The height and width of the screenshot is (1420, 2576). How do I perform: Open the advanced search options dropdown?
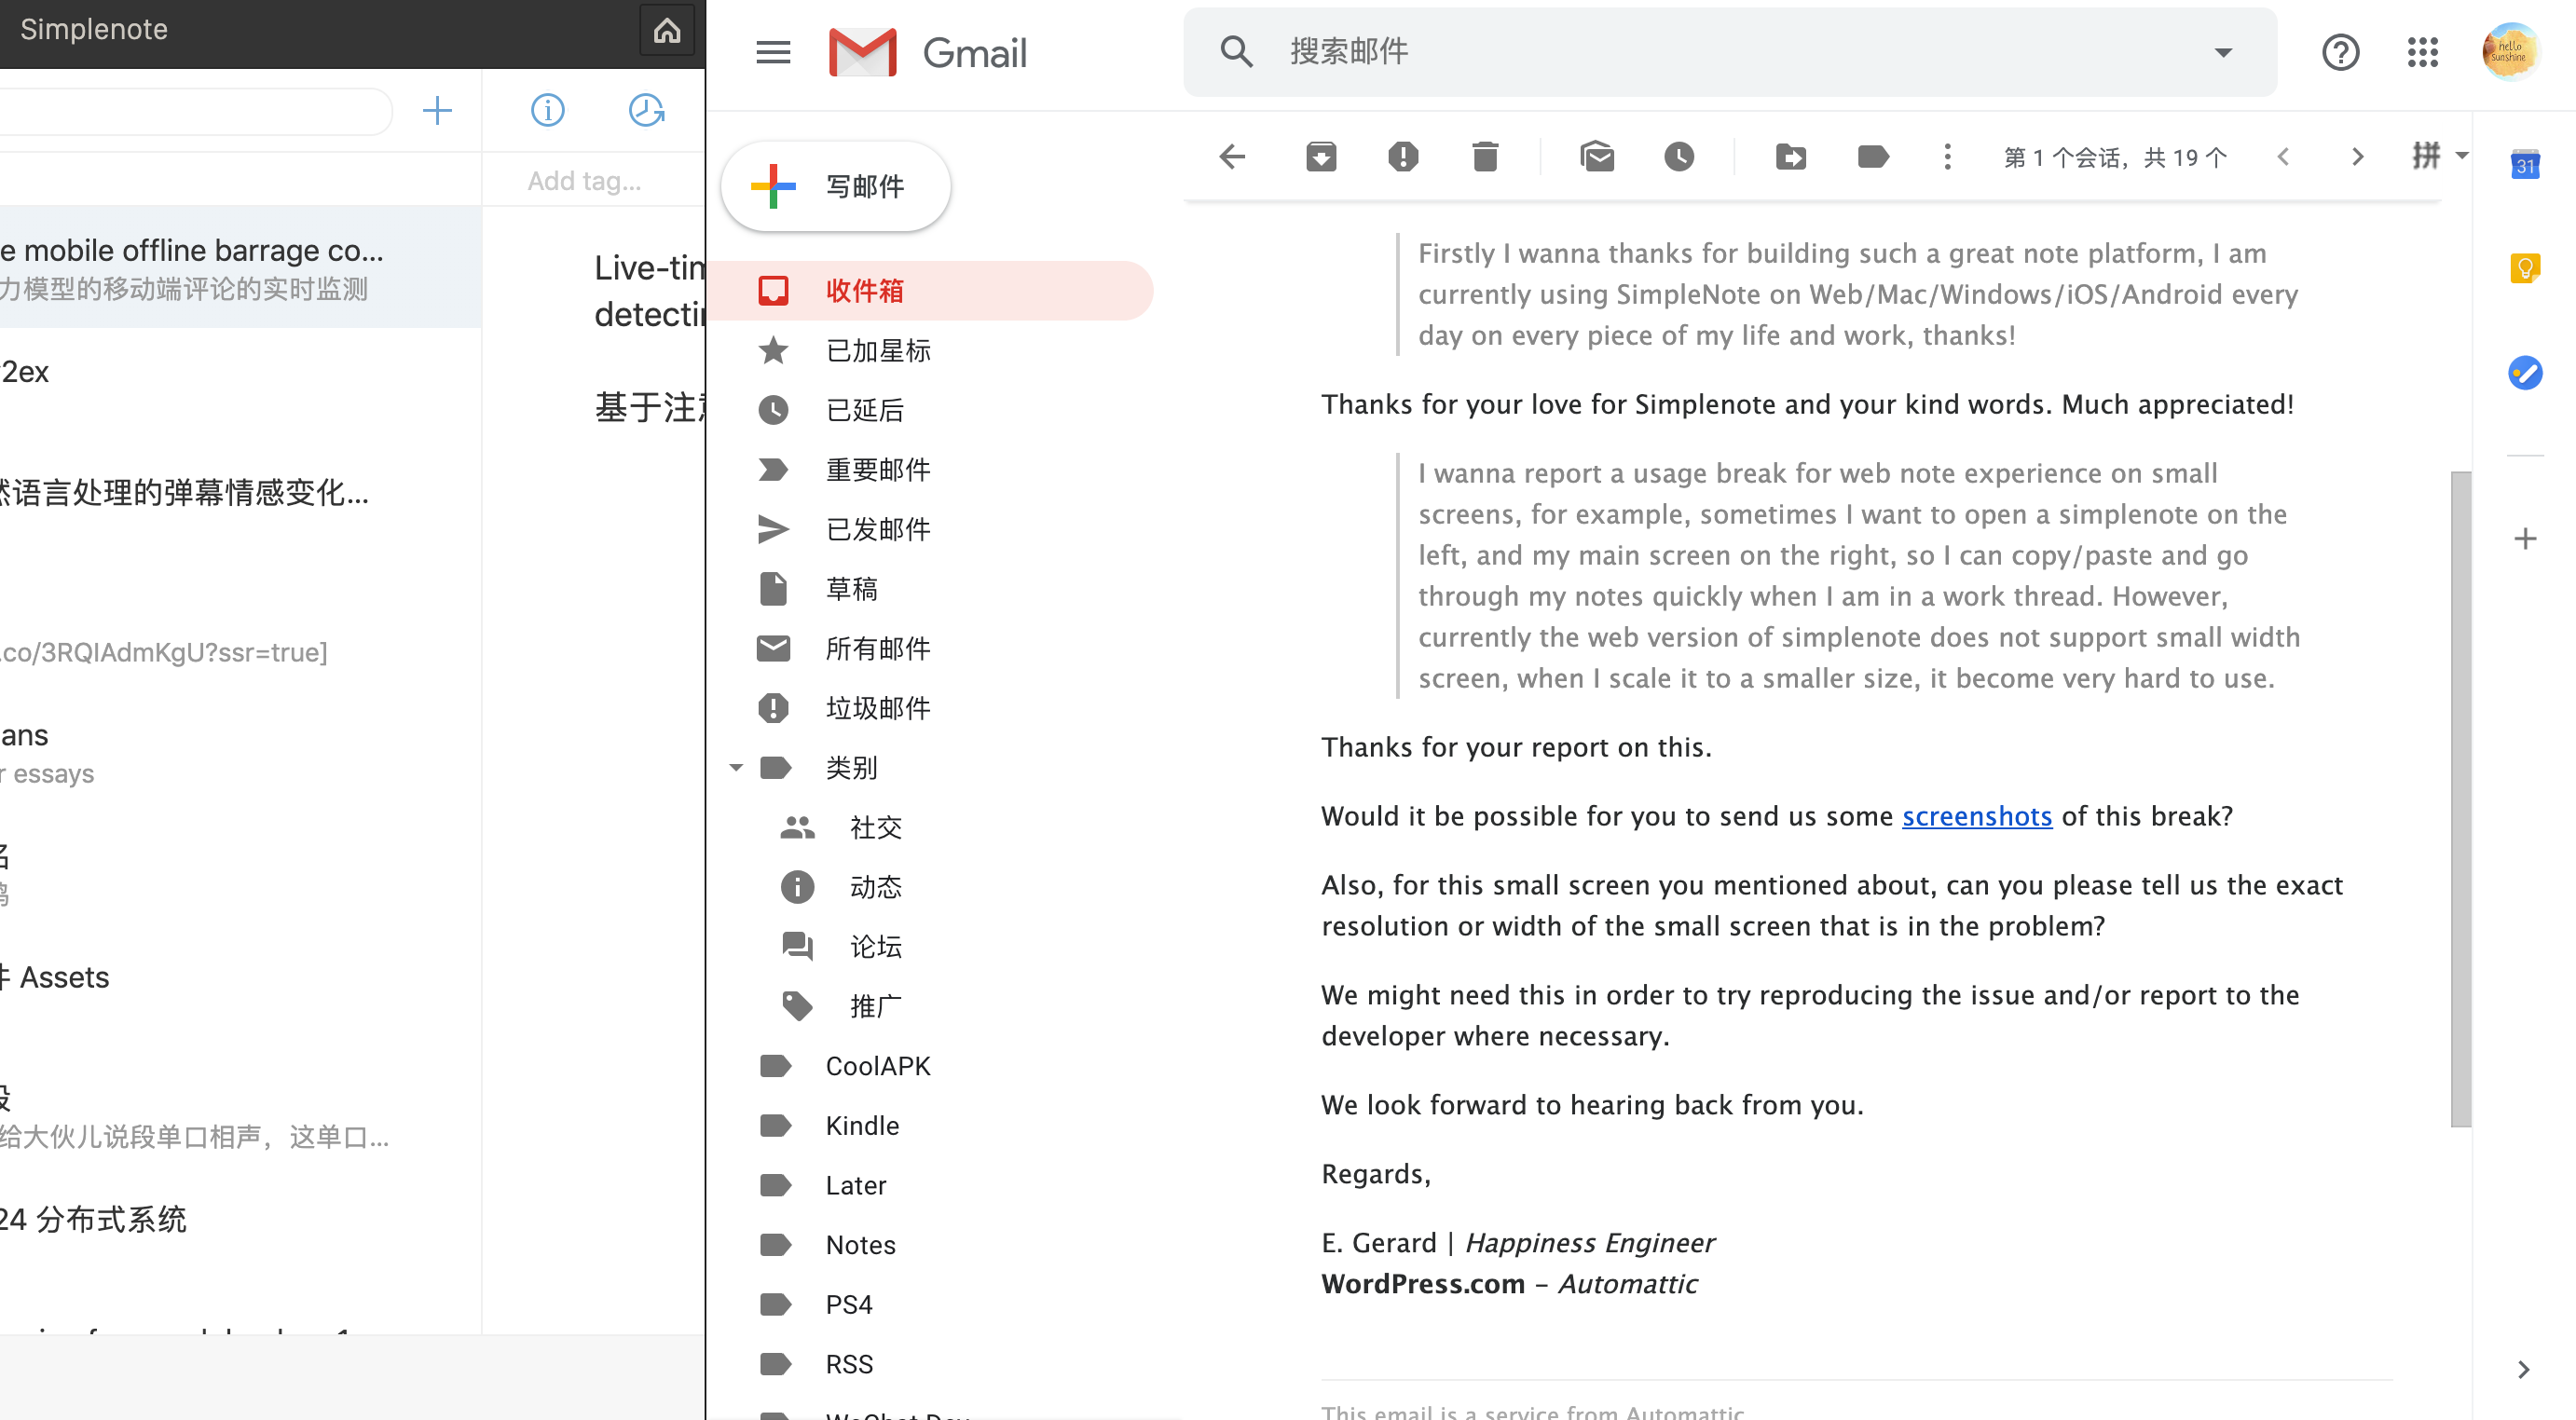(x=2222, y=52)
